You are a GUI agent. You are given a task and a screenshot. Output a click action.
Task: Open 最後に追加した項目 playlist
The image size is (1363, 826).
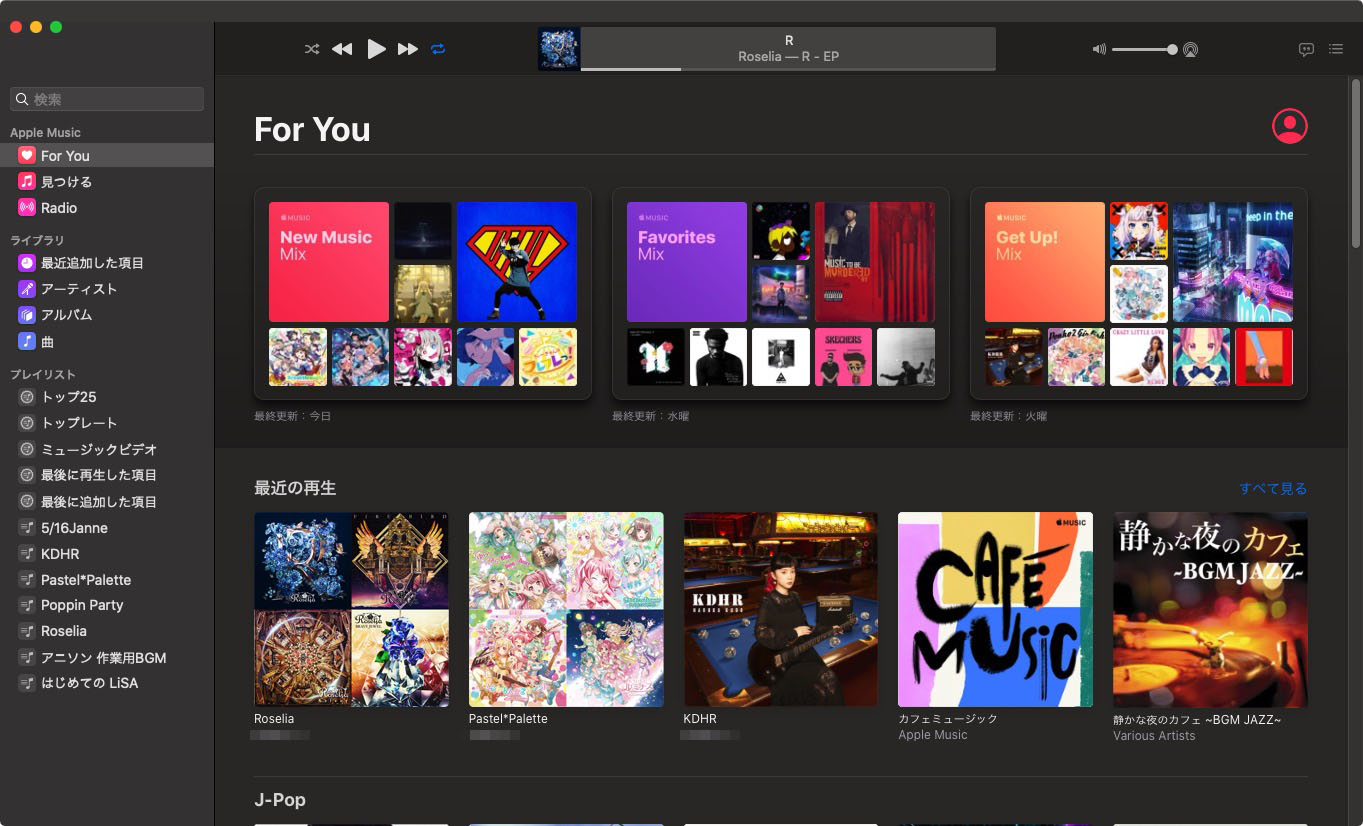click(x=107, y=502)
